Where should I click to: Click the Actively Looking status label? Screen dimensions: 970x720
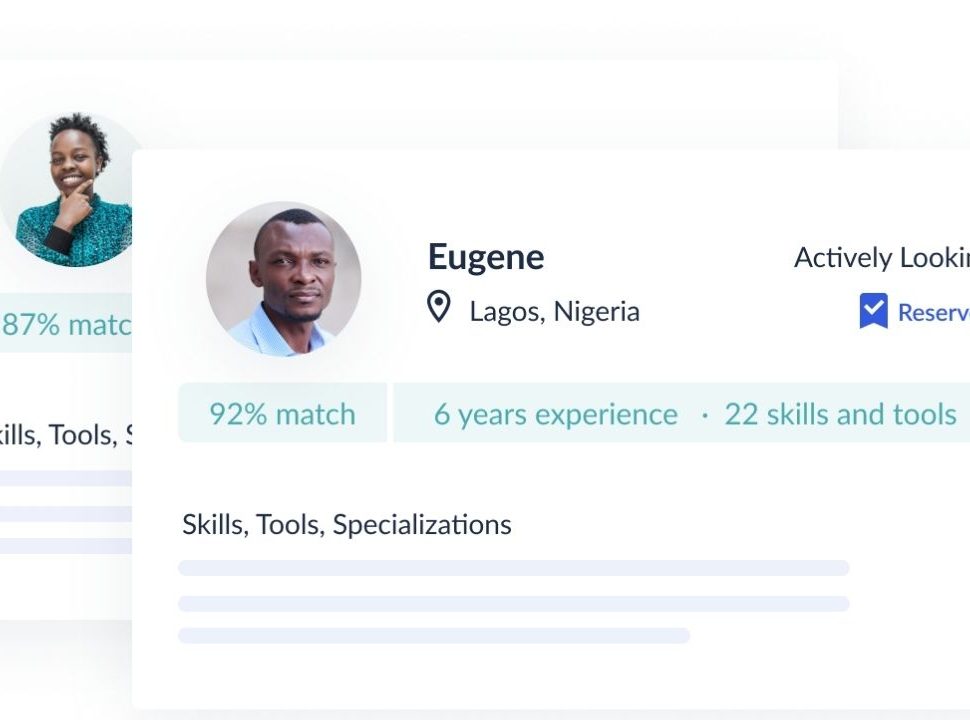(882, 257)
